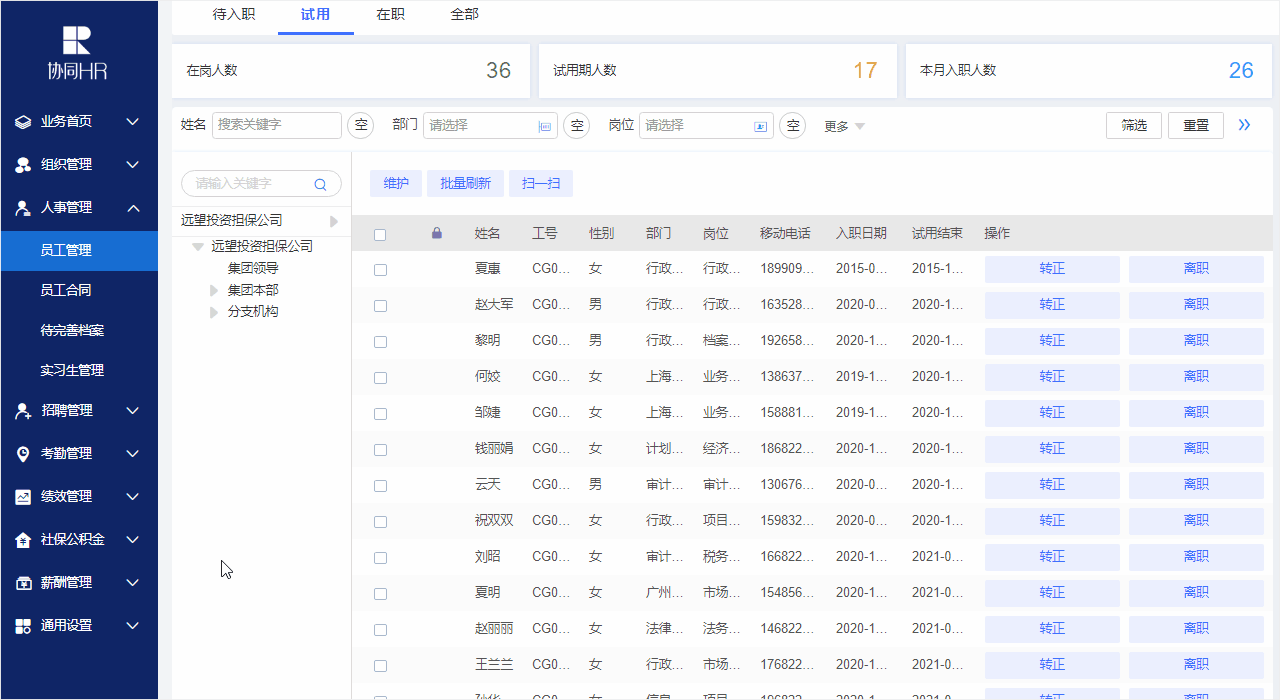
Task: Check the row for 赵大军
Action: (380, 306)
